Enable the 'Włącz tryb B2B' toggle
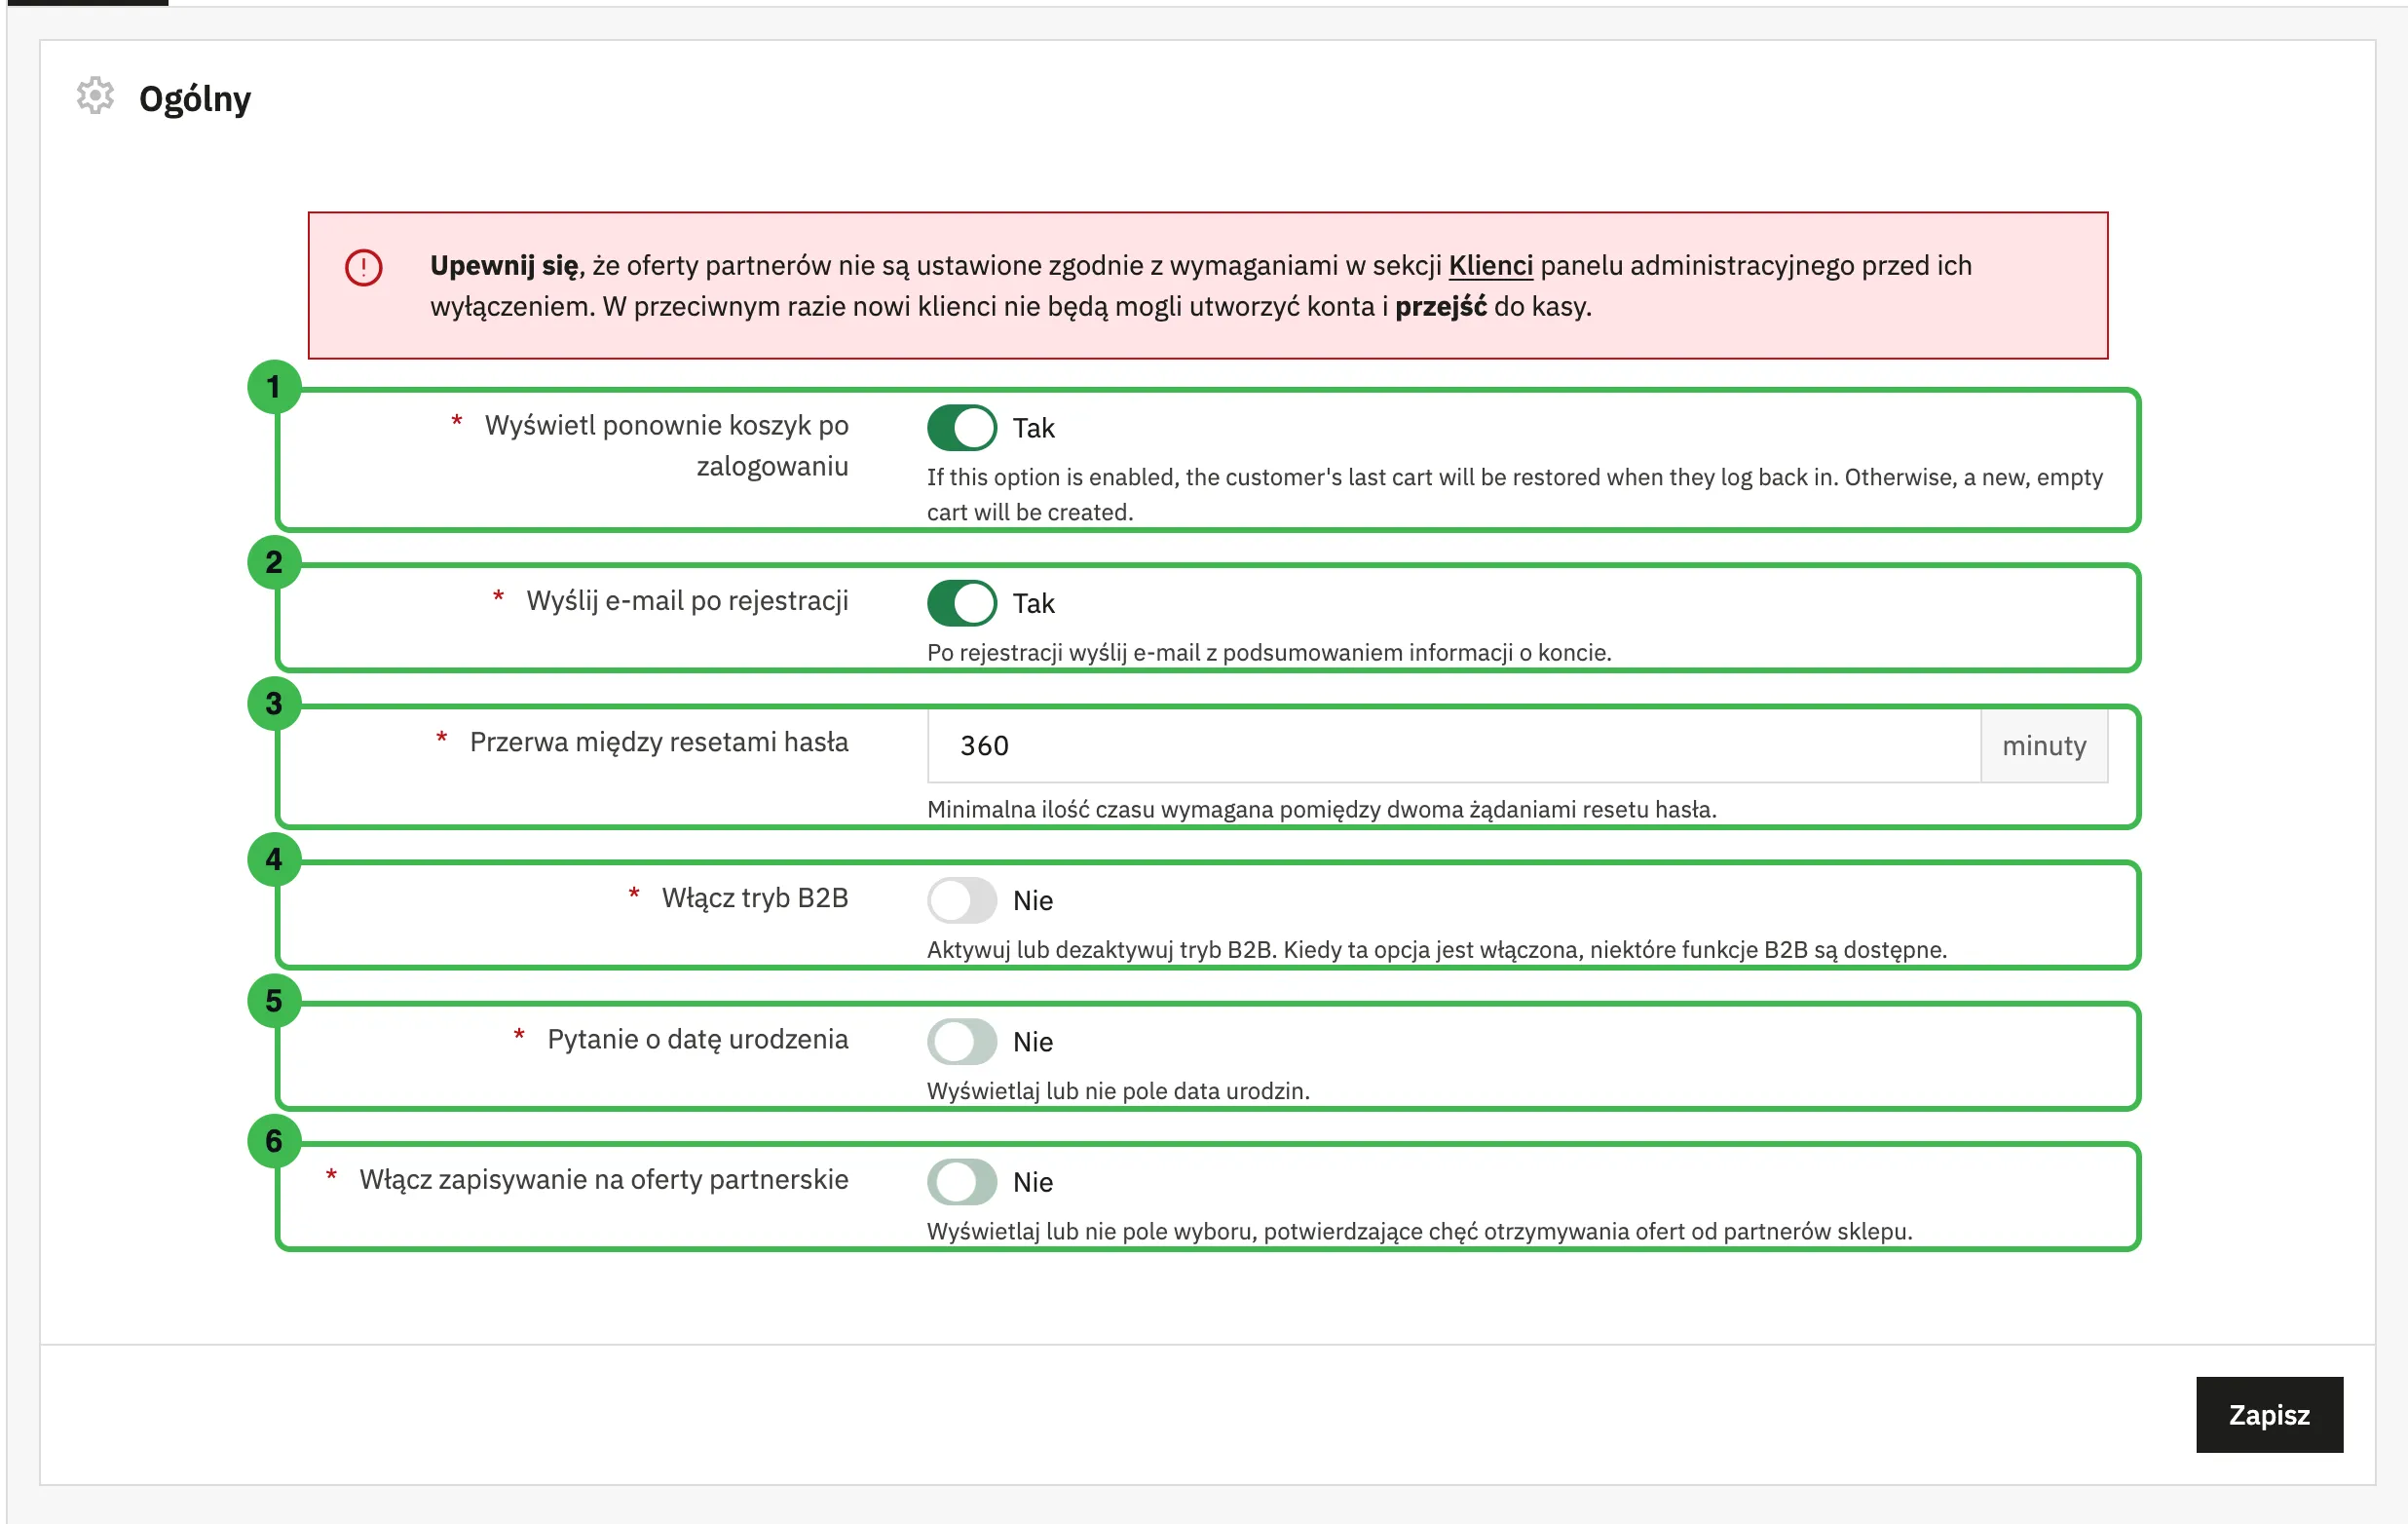 961,900
